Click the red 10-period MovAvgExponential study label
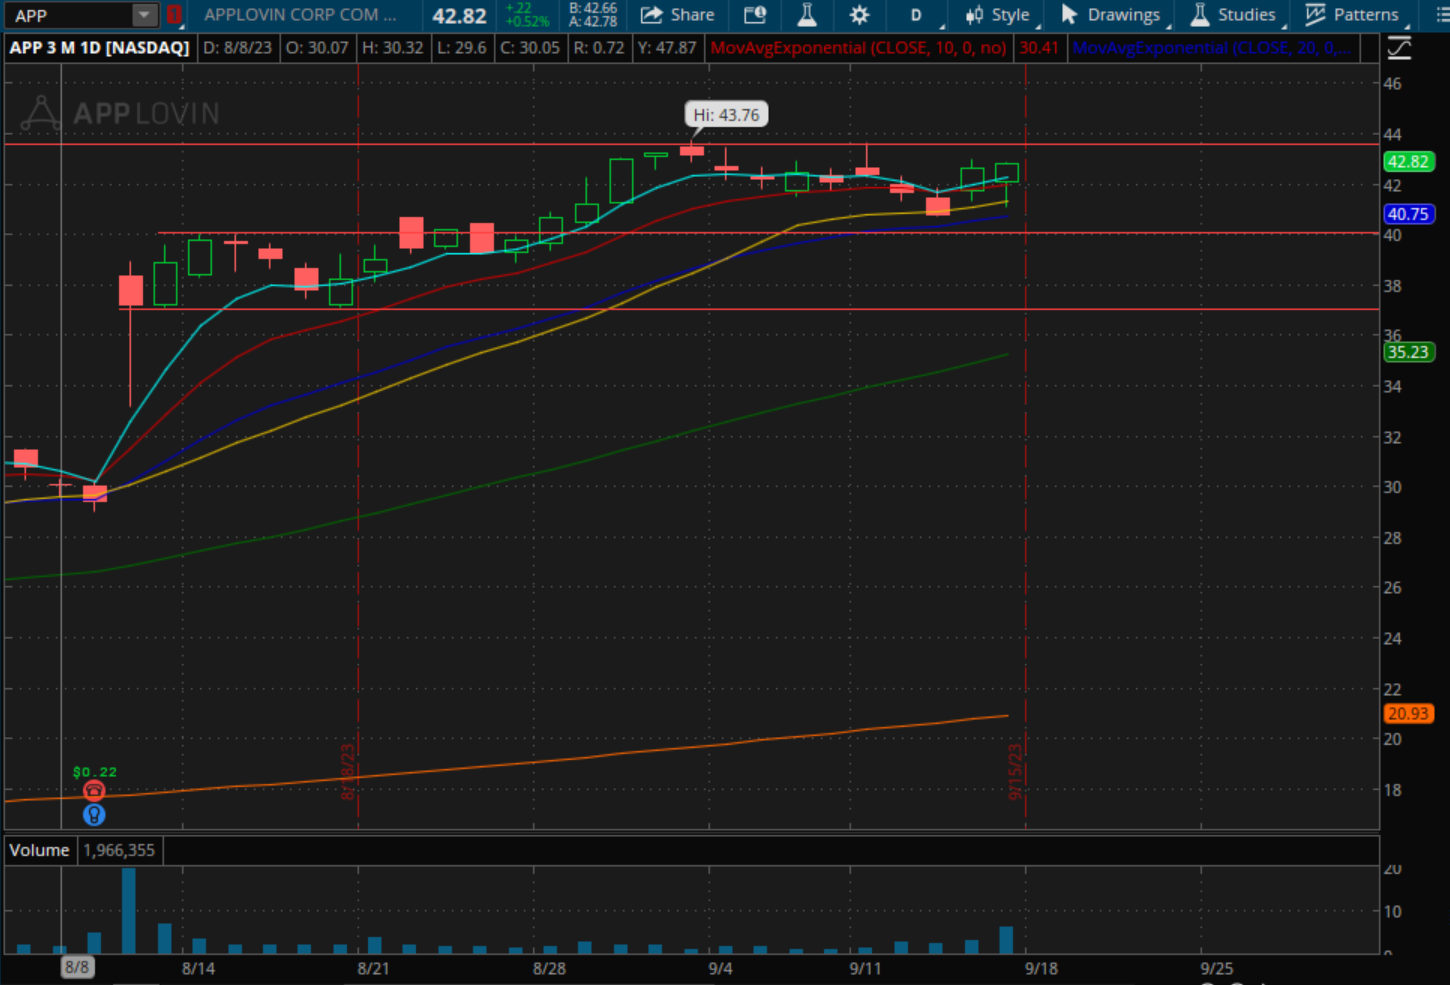This screenshot has height=985, width=1450. point(859,48)
